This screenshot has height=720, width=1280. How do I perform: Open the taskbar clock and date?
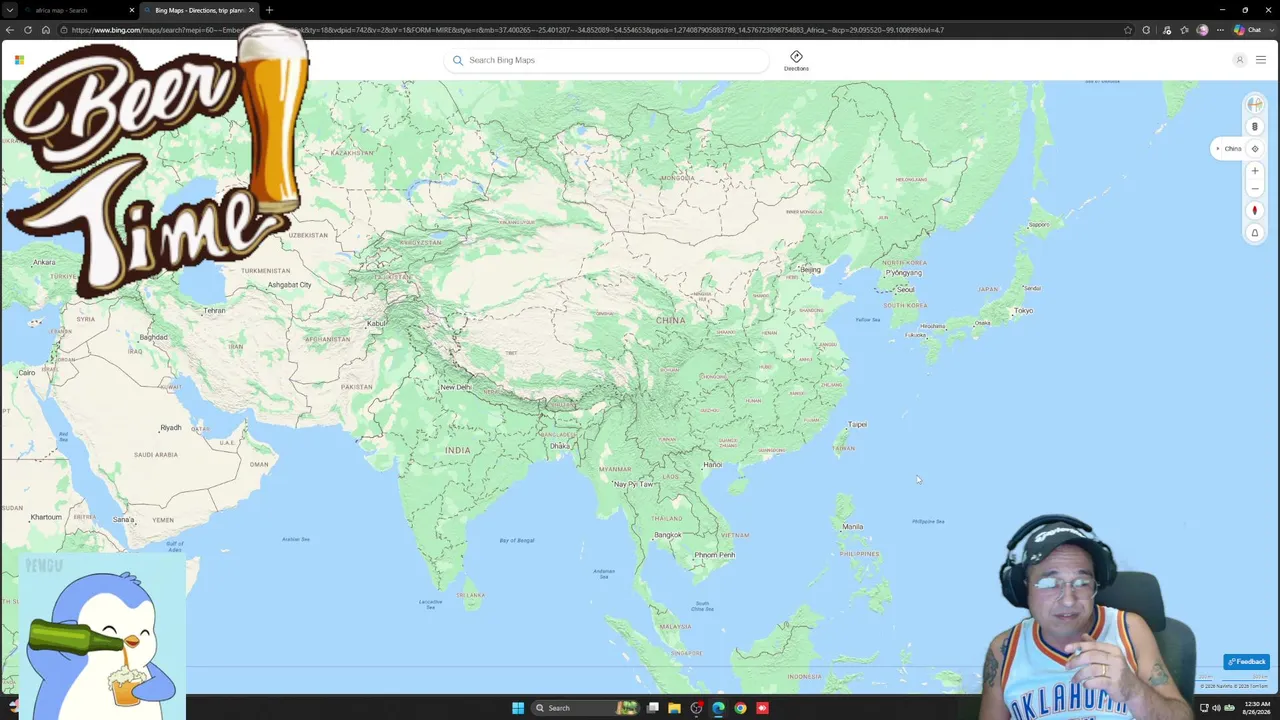(x=1257, y=708)
